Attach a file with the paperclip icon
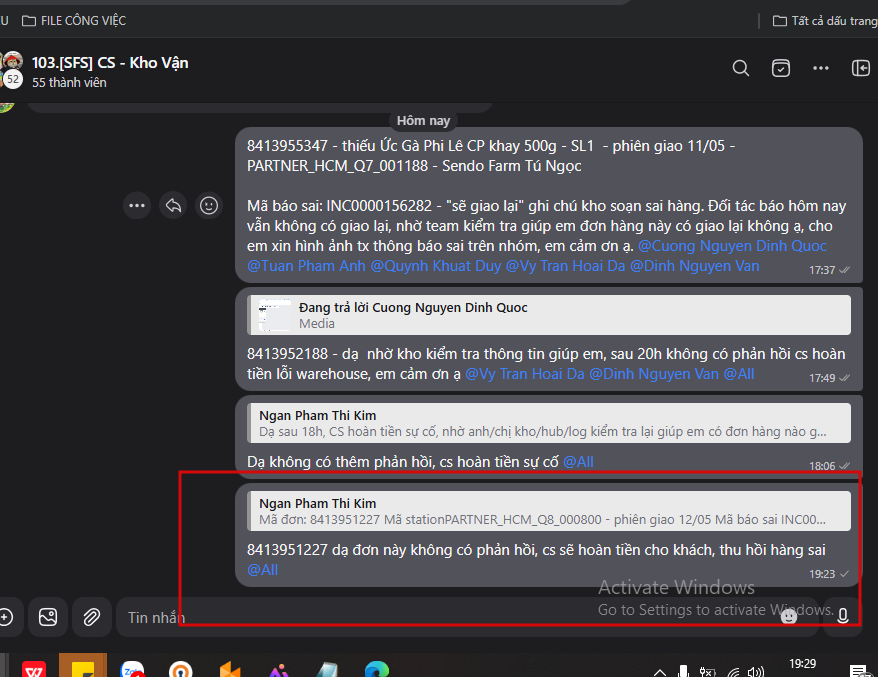The height and width of the screenshot is (677, 878). click(x=91, y=617)
